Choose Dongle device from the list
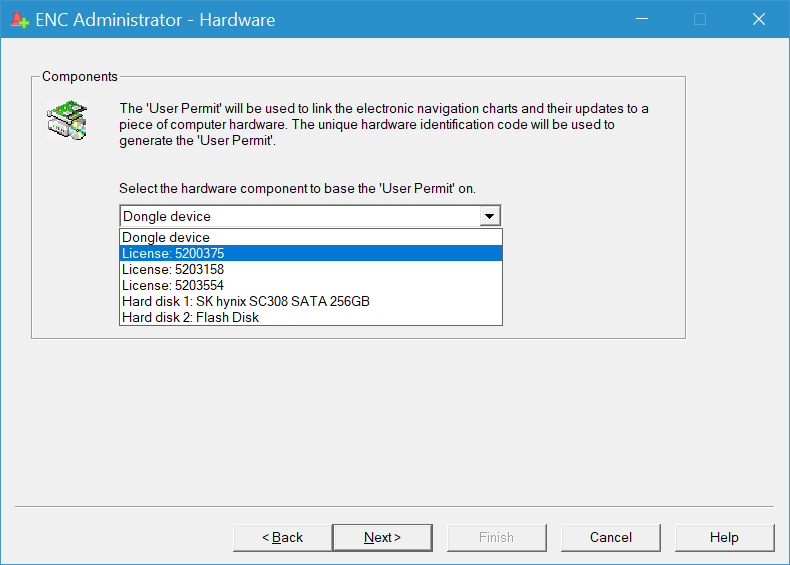The width and height of the screenshot is (790, 565). tap(166, 238)
